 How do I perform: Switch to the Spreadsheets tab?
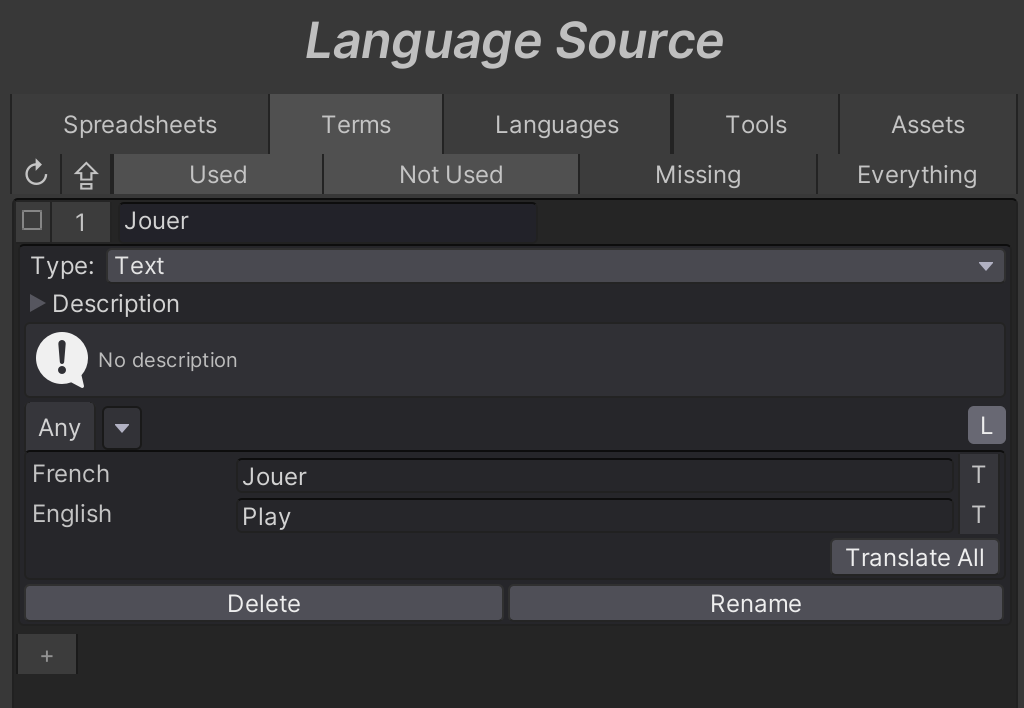[x=140, y=125]
